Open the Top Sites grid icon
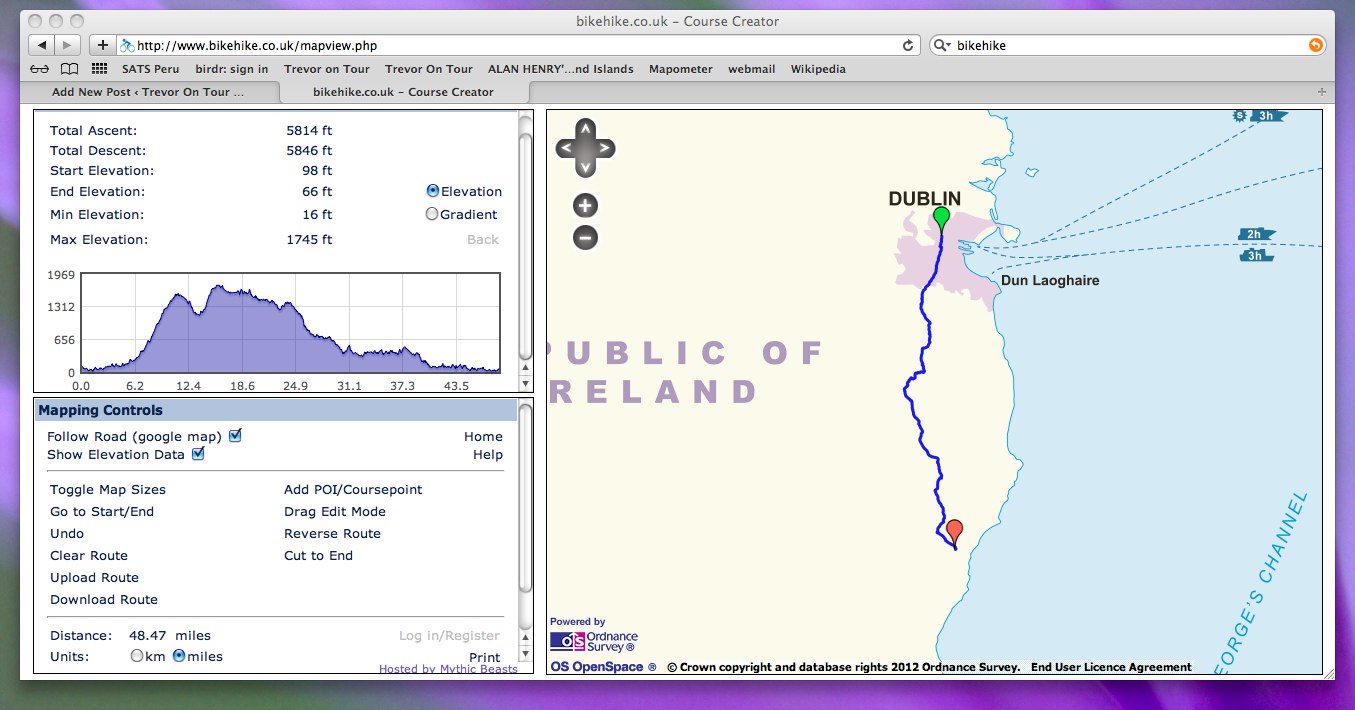1355x710 pixels. pyautogui.click(x=99, y=69)
